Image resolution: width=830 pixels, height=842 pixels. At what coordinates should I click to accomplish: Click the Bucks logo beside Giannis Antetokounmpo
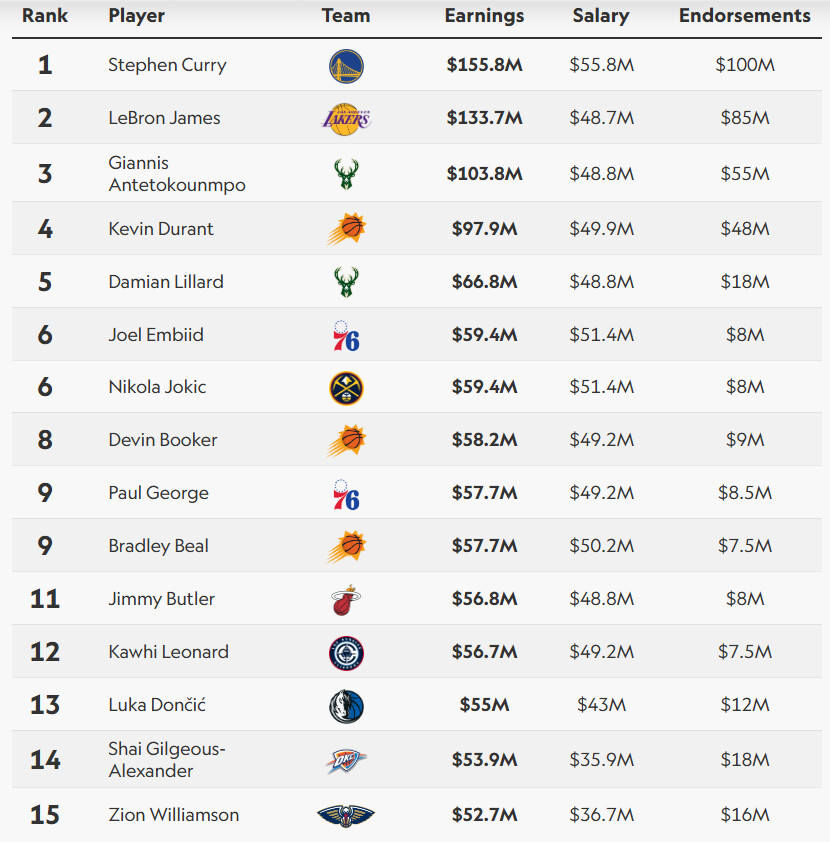pos(346,174)
